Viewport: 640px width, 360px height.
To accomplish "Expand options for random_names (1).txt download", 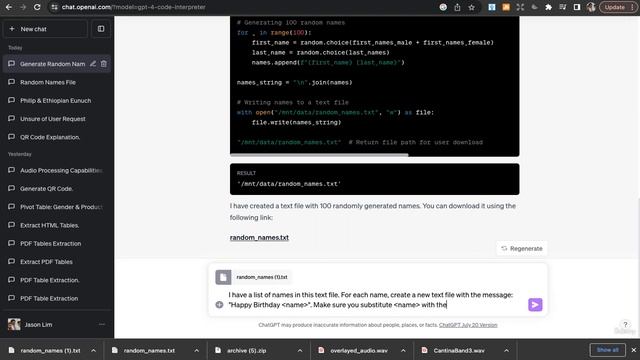I will 93,351.
